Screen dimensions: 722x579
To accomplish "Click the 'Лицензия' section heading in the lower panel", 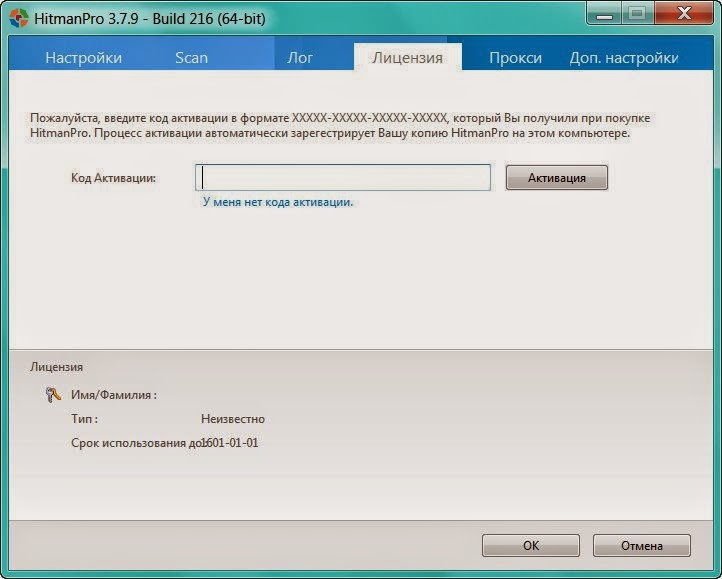I will click(56, 367).
